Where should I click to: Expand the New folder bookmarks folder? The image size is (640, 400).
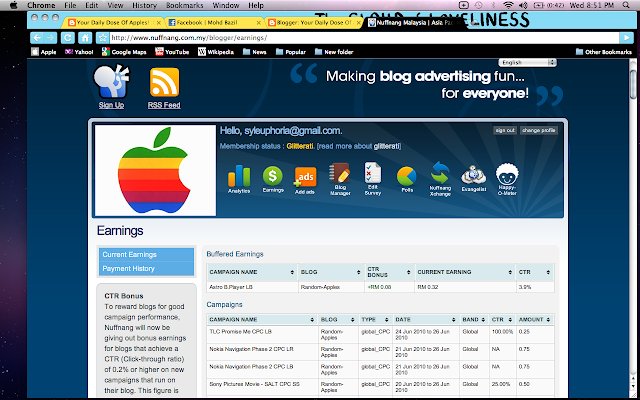pyautogui.click(x=334, y=52)
